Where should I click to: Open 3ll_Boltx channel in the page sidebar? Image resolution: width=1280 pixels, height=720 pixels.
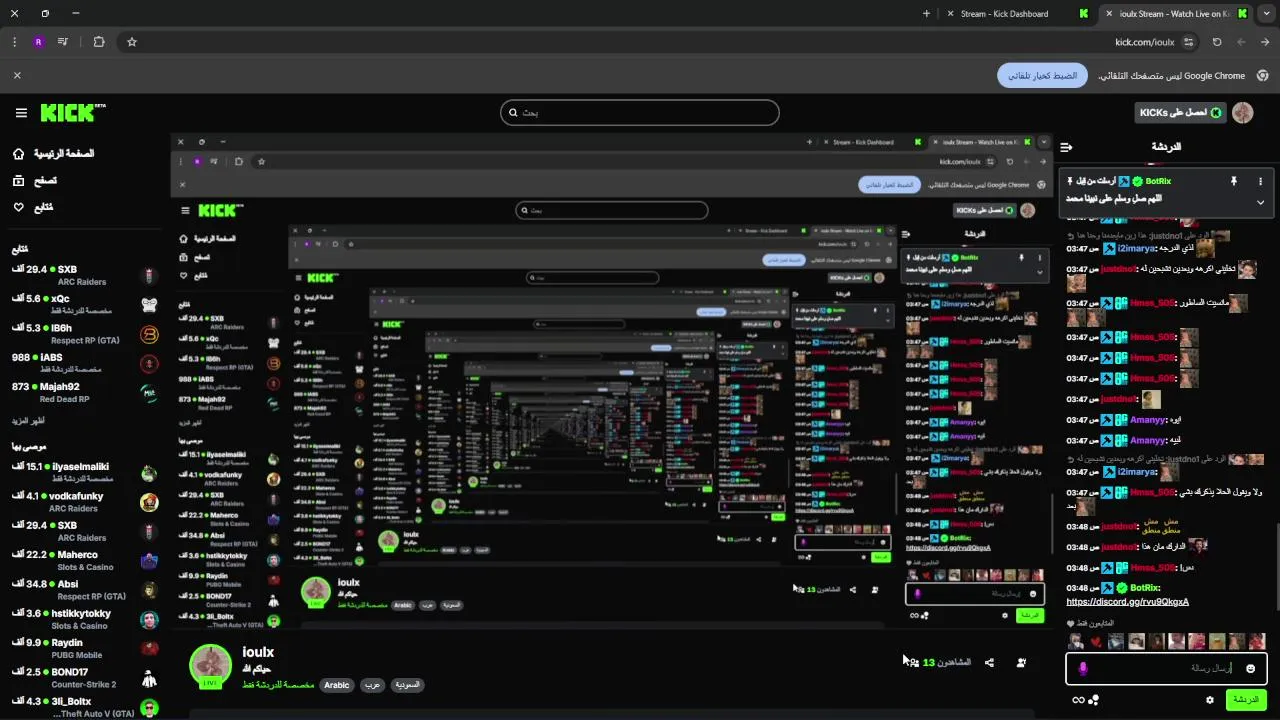tap(85, 707)
